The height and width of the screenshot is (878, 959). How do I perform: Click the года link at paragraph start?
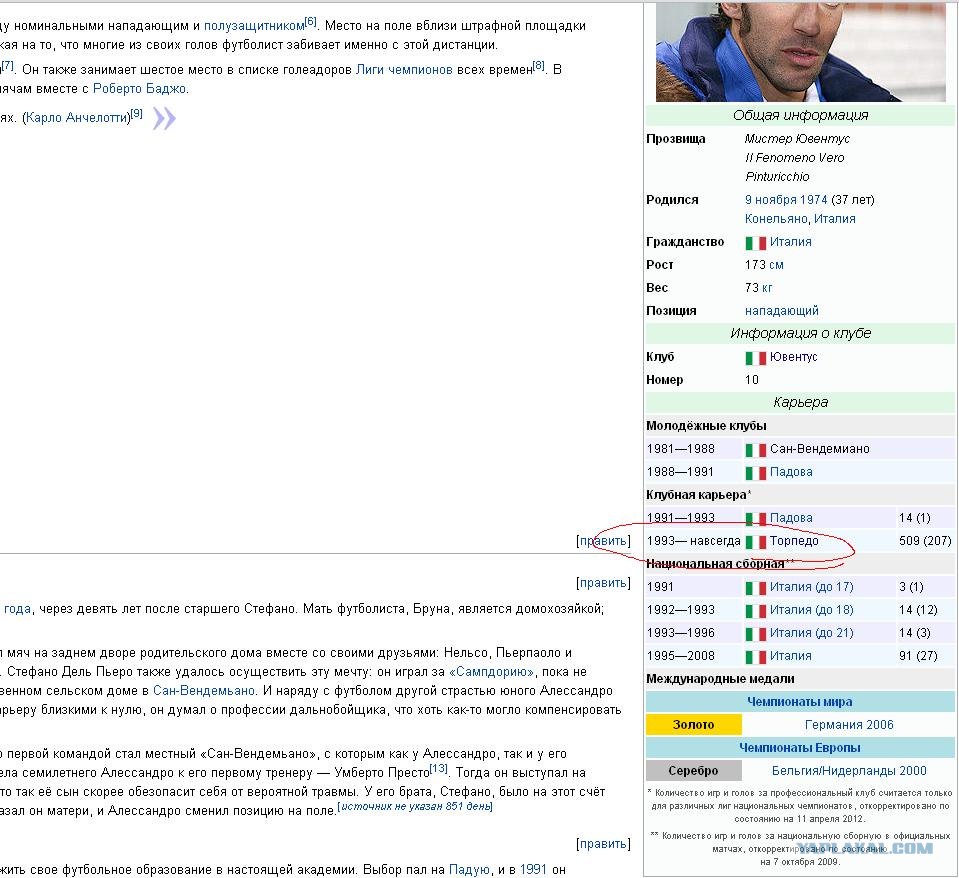pos(17,609)
